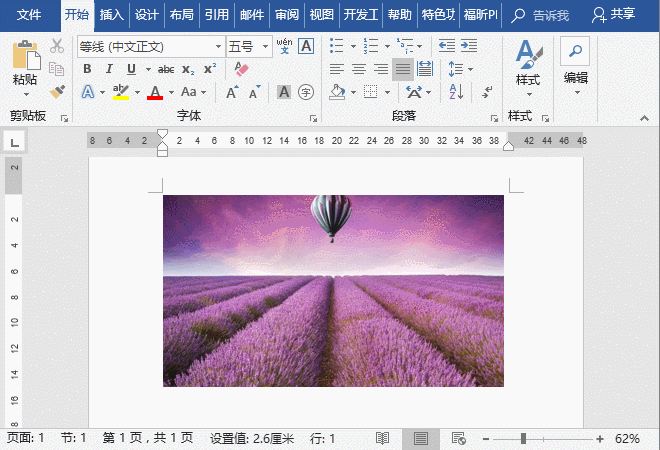Select Print Layout view in status bar
This screenshot has height=450, width=660.
coord(420,439)
